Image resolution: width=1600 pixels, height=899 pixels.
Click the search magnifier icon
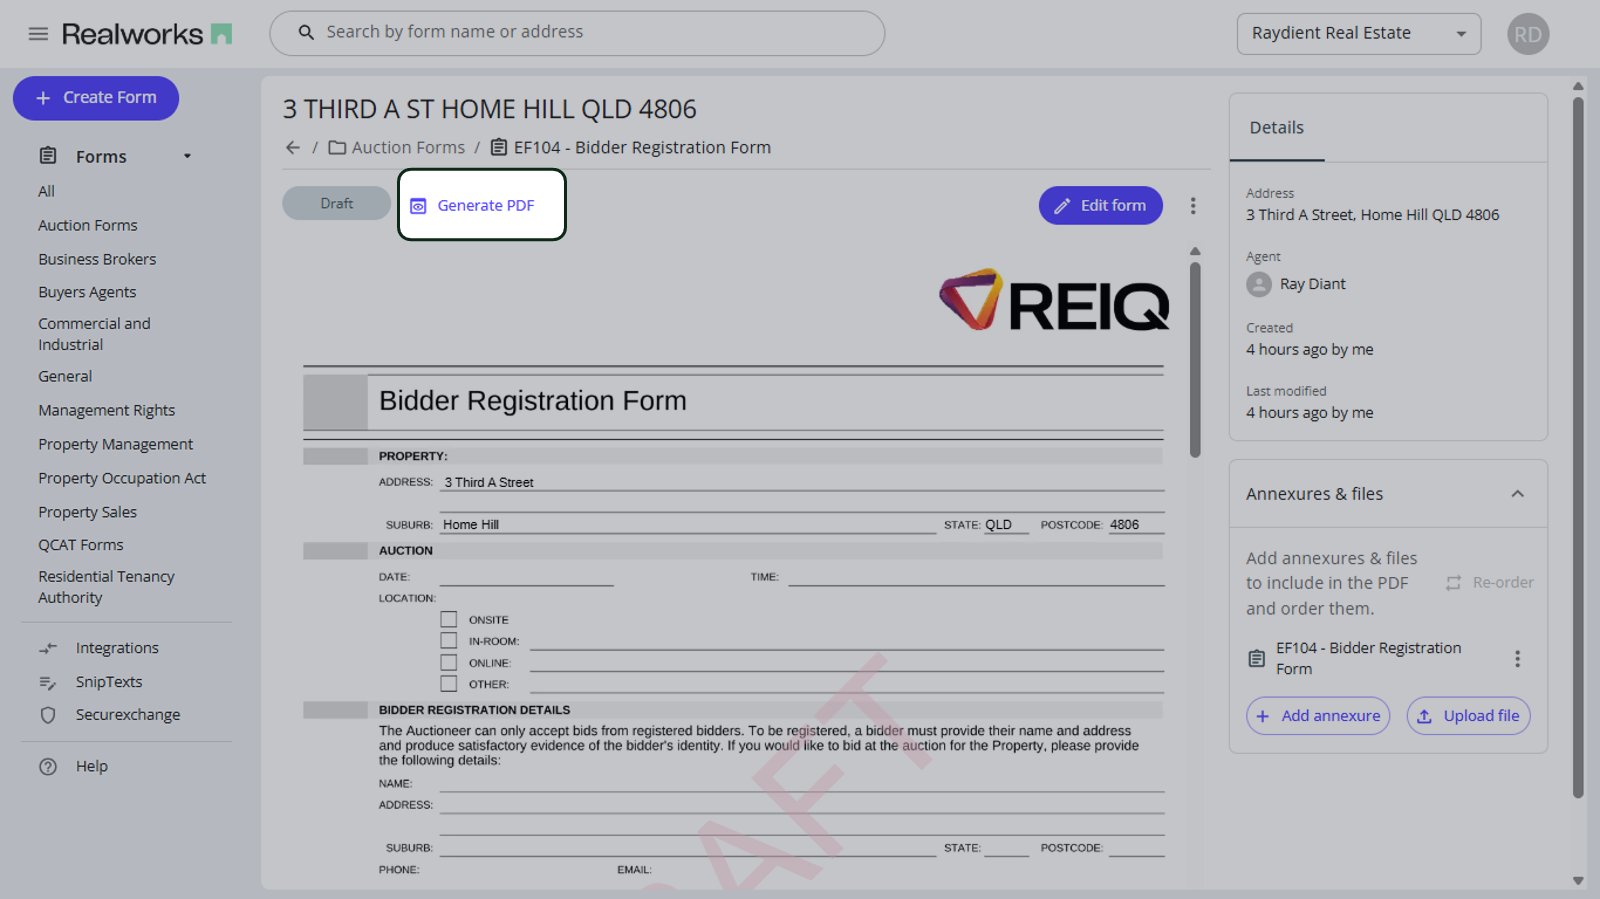click(306, 33)
